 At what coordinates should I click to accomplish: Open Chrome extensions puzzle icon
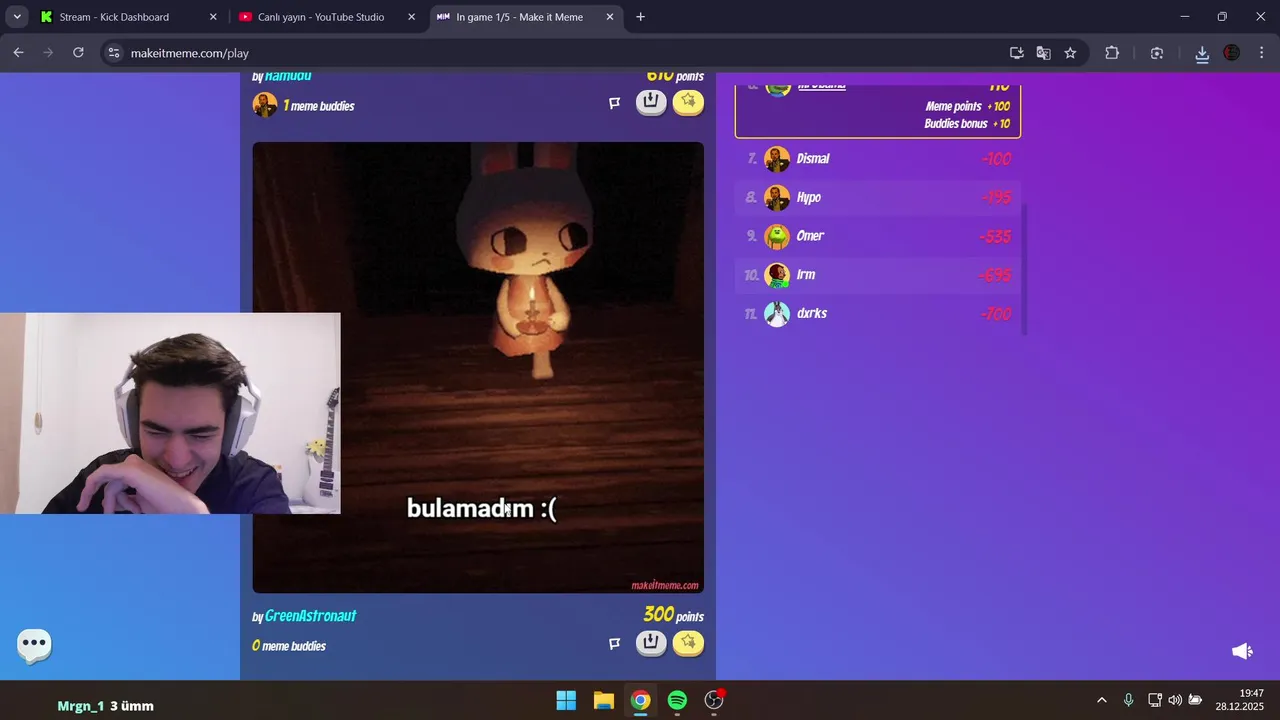tap(1112, 53)
